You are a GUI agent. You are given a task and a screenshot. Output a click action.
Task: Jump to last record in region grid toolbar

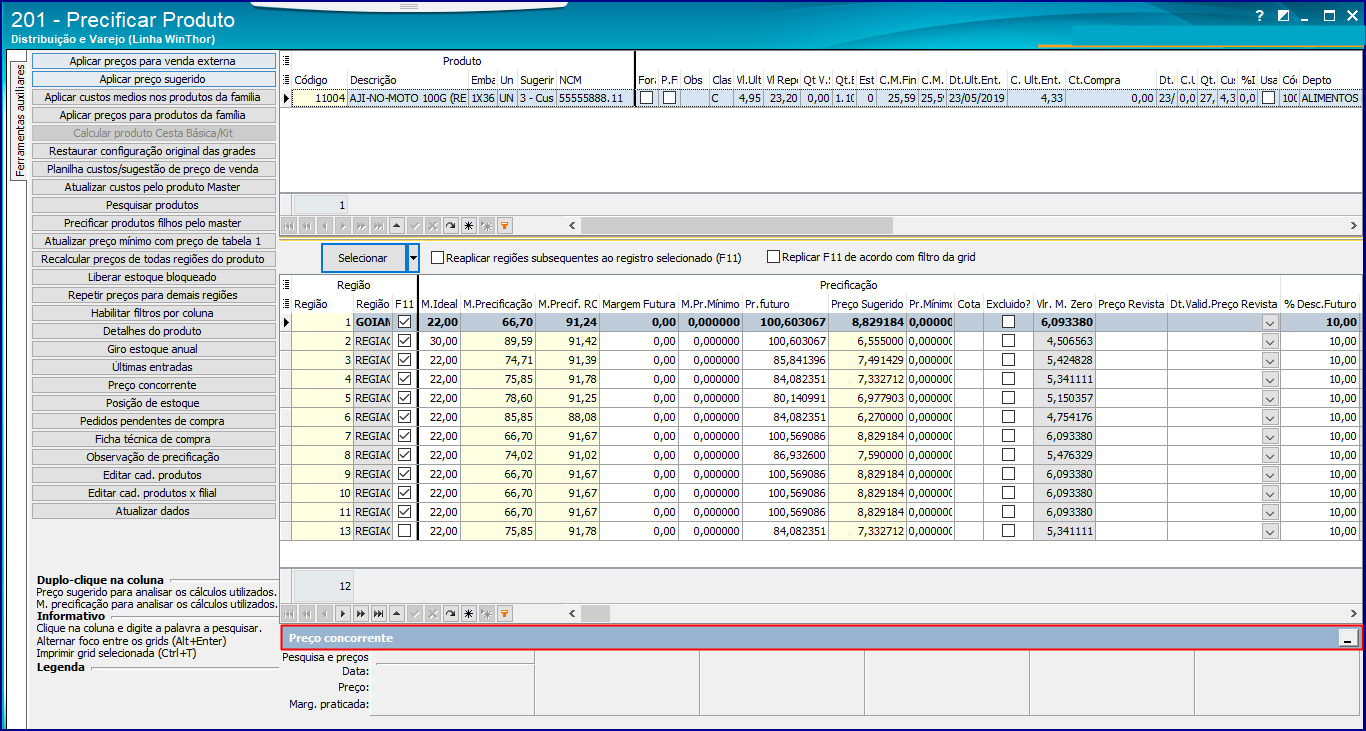coord(379,613)
